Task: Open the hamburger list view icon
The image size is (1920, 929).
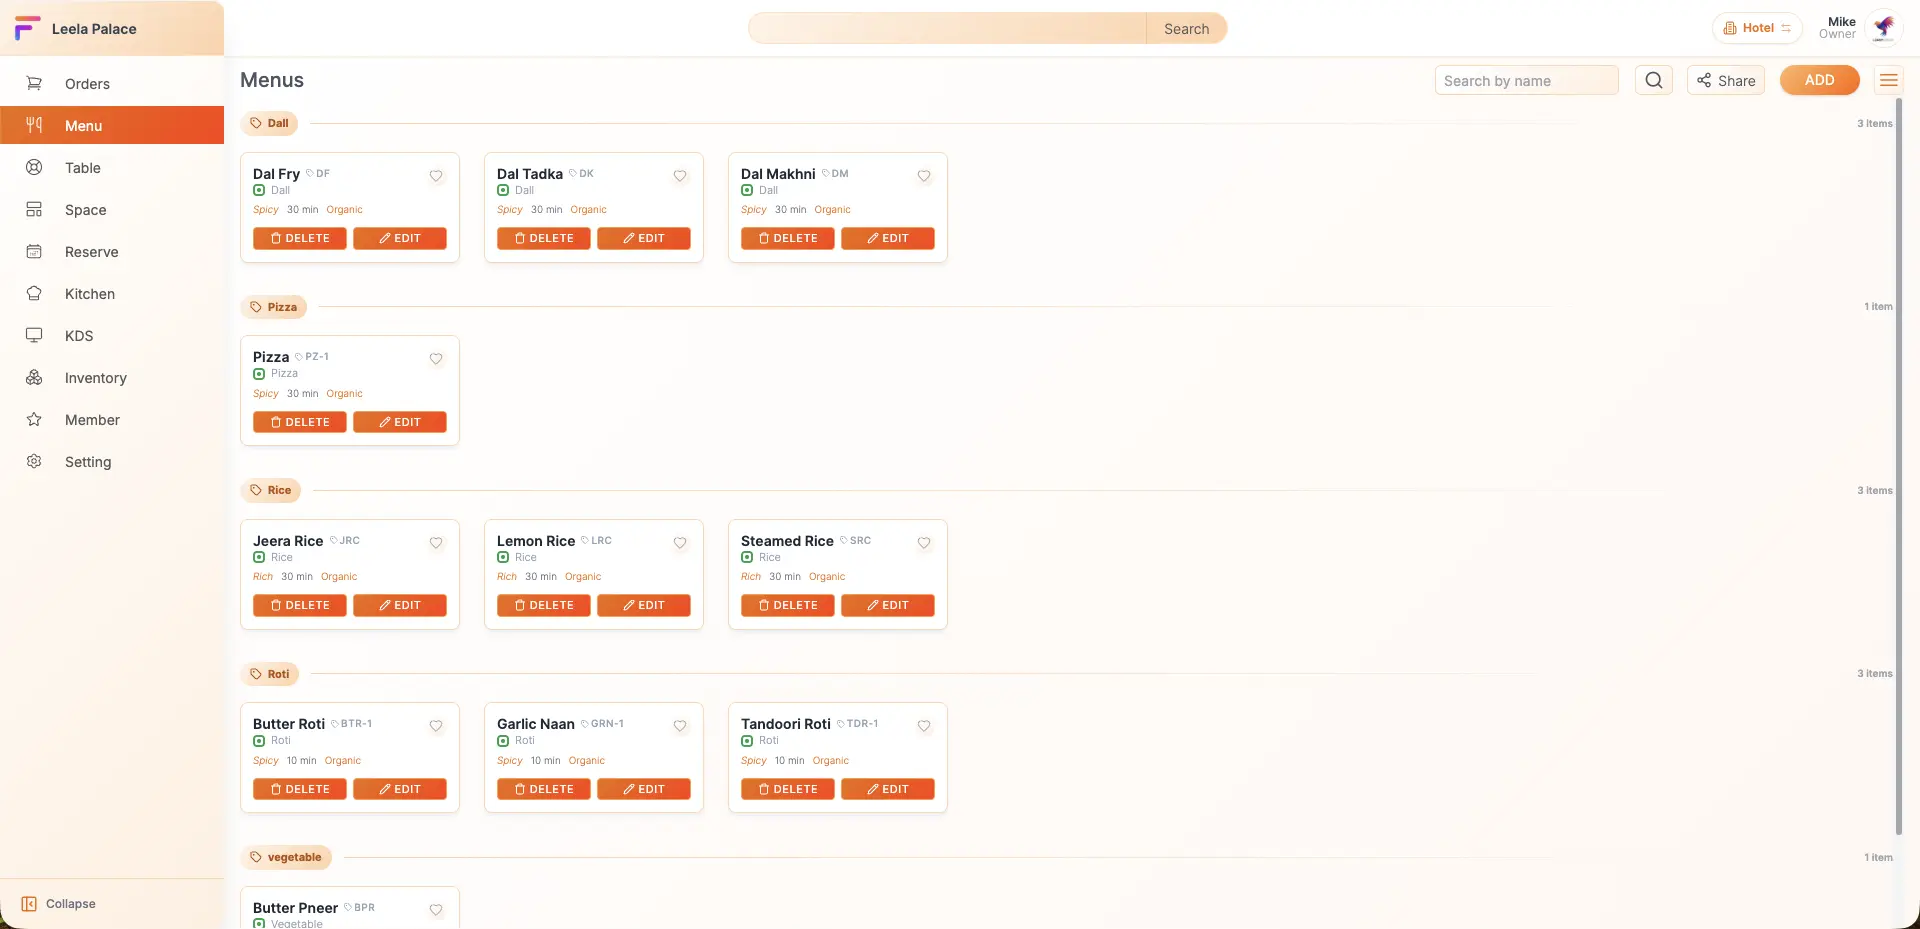Action: tap(1888, 80)
